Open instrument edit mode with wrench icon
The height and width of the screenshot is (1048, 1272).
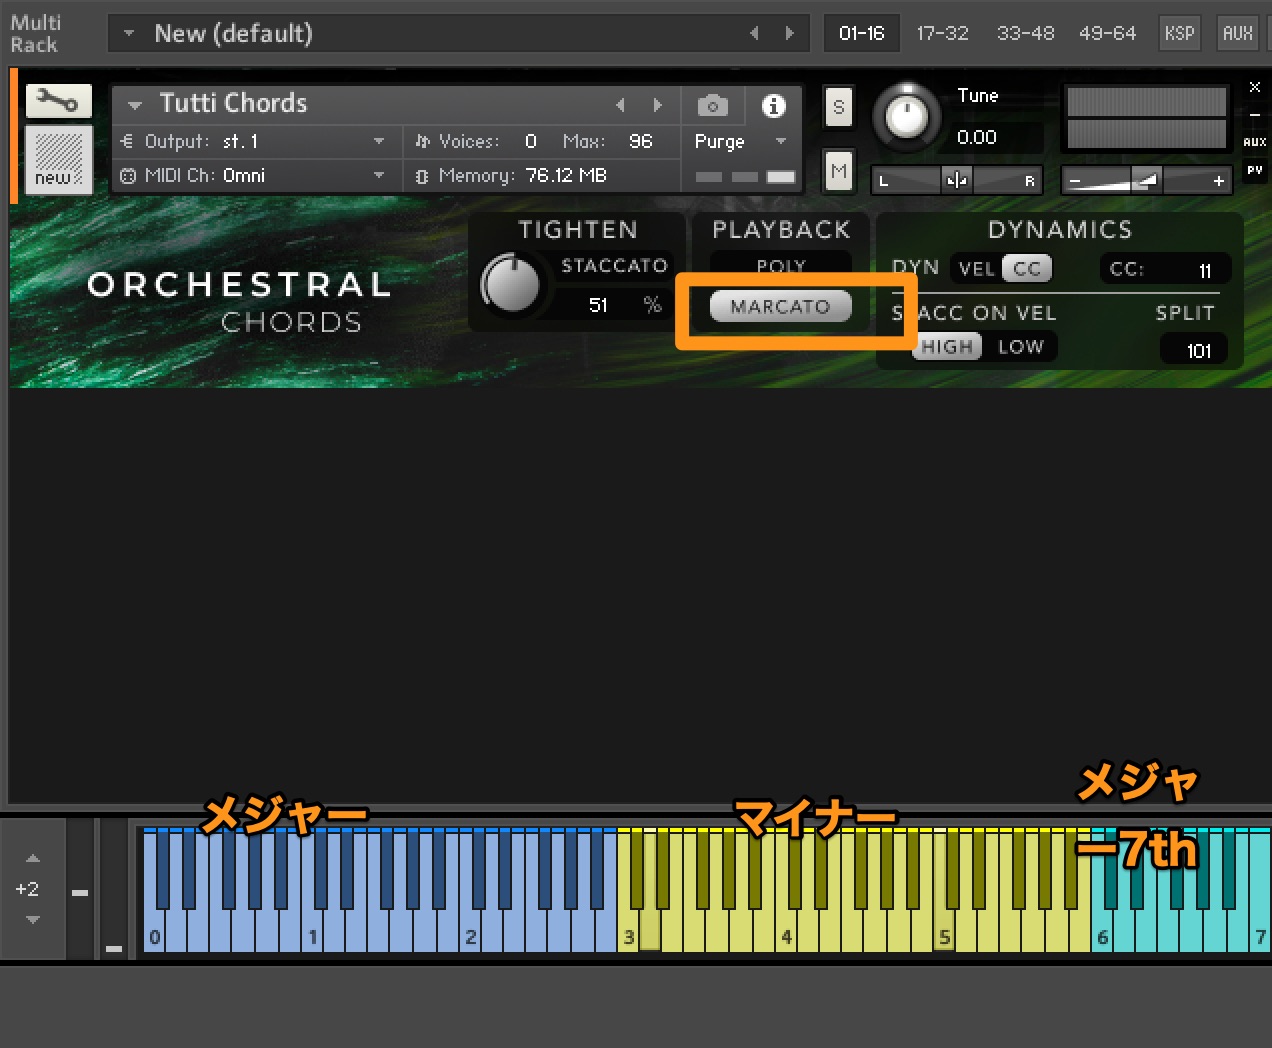(58, 101)
